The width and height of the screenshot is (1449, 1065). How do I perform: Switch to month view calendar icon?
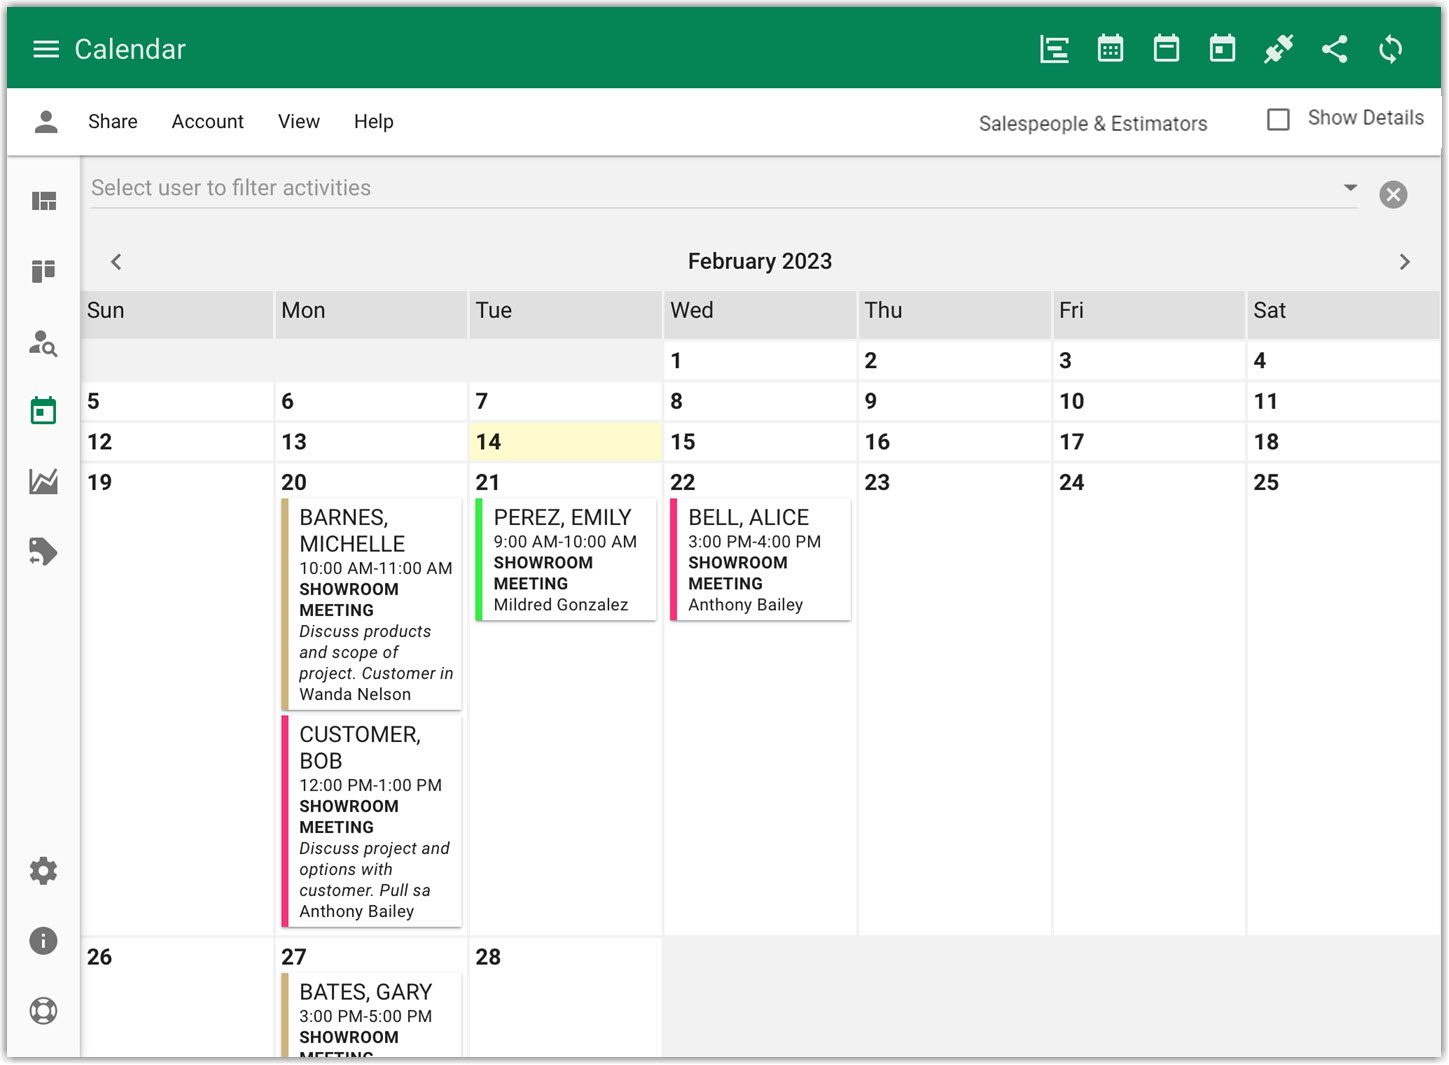[x=1110, y=49]
